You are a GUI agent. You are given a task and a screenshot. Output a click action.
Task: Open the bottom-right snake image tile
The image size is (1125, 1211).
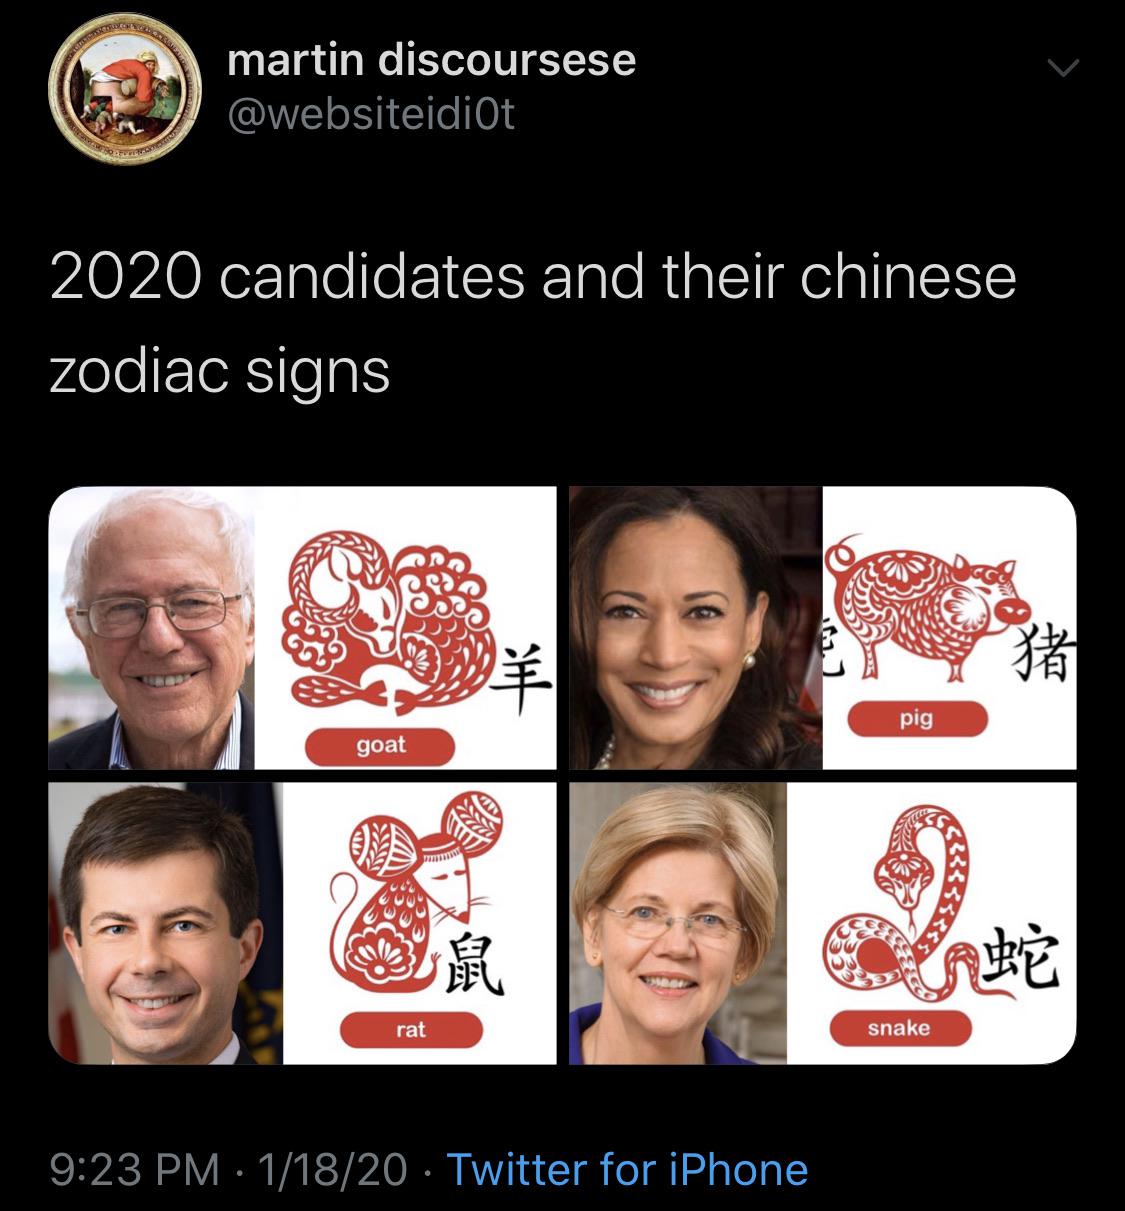click(823, 923)
